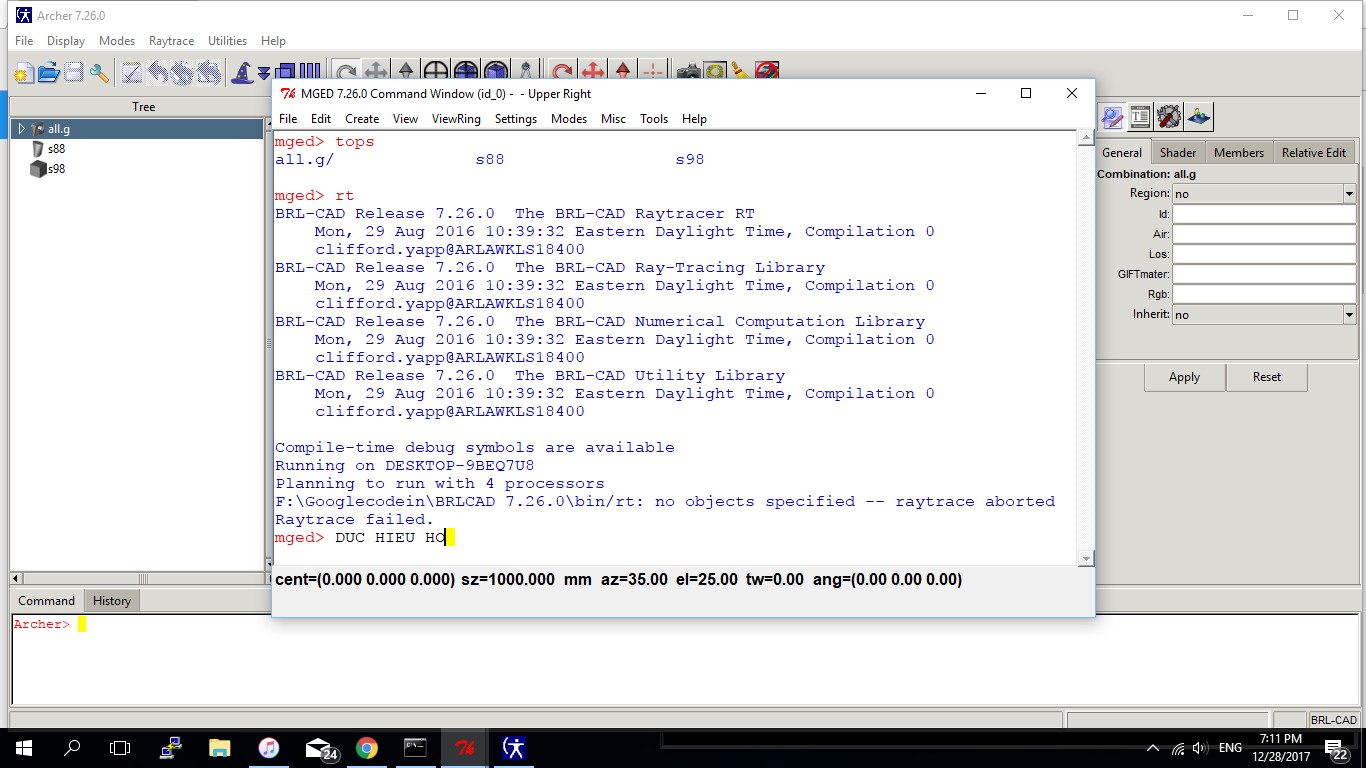
Task: Click the vertical bars icon in toolbar
Action: coord(310,72)
